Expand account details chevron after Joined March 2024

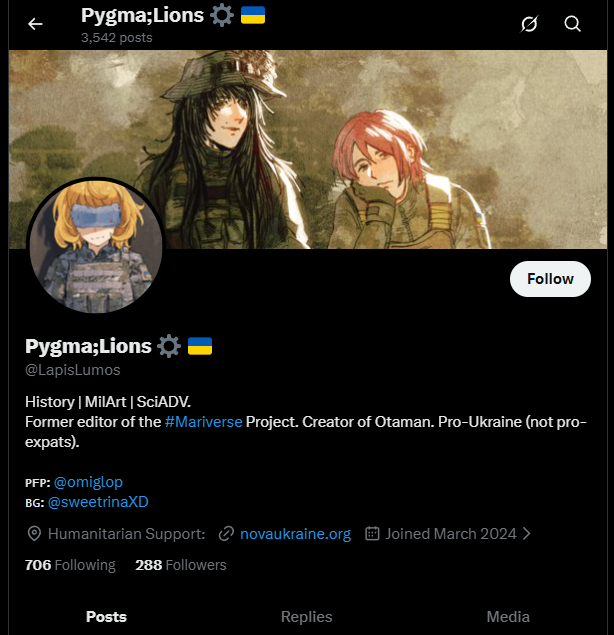527,533
